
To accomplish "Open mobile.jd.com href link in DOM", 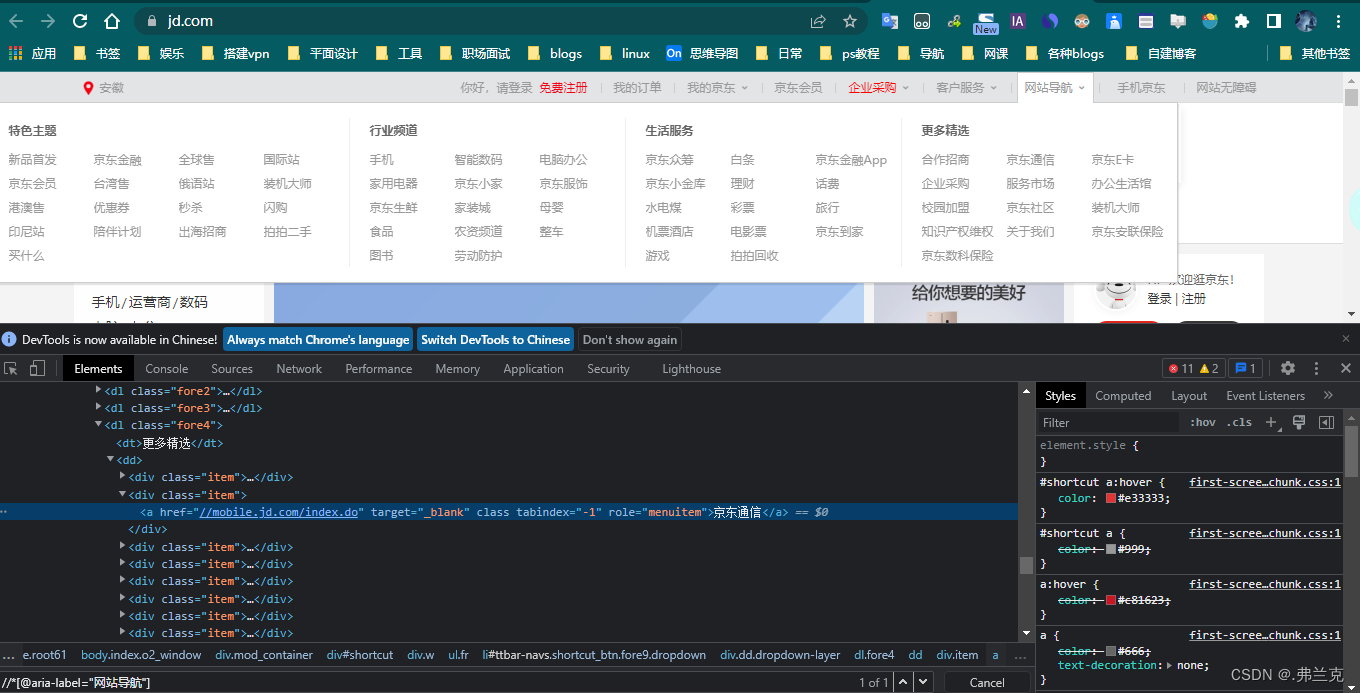I will coord(278,512).
